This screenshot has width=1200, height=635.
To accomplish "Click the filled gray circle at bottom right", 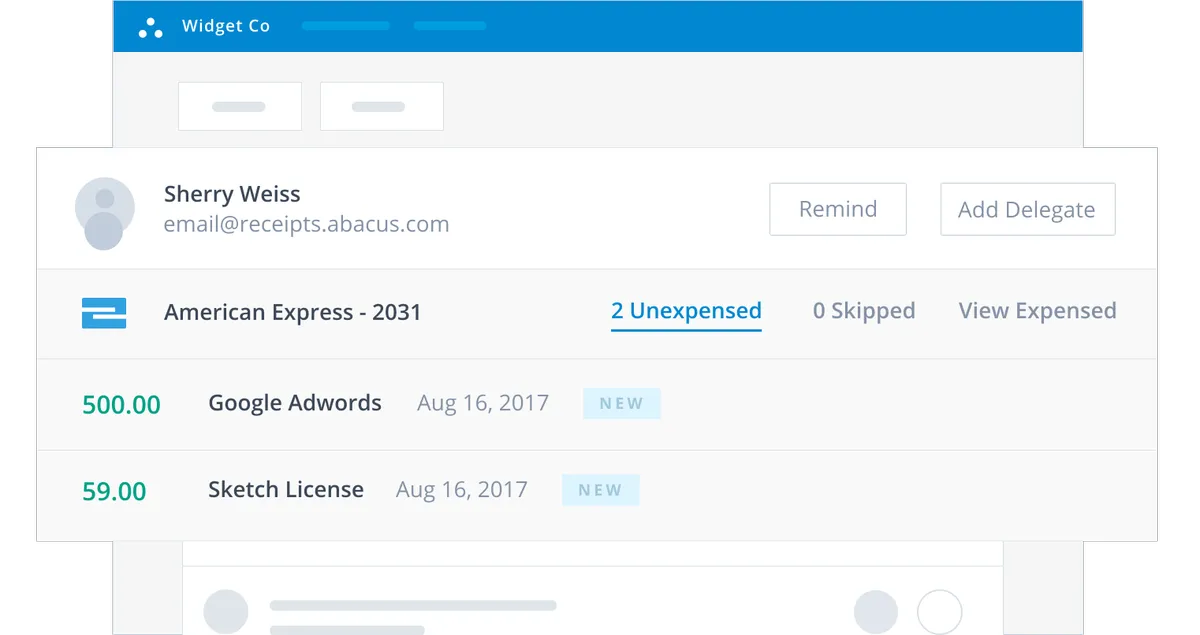I will 876,612.
